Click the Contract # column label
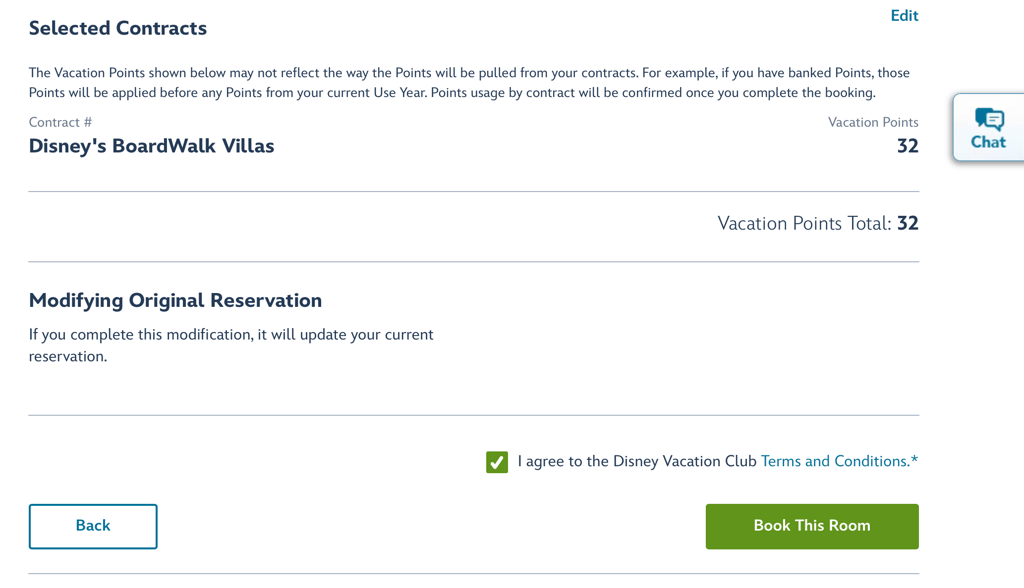Image resolution: width=1024 pixels, height=588 pixels. [60, 122]
